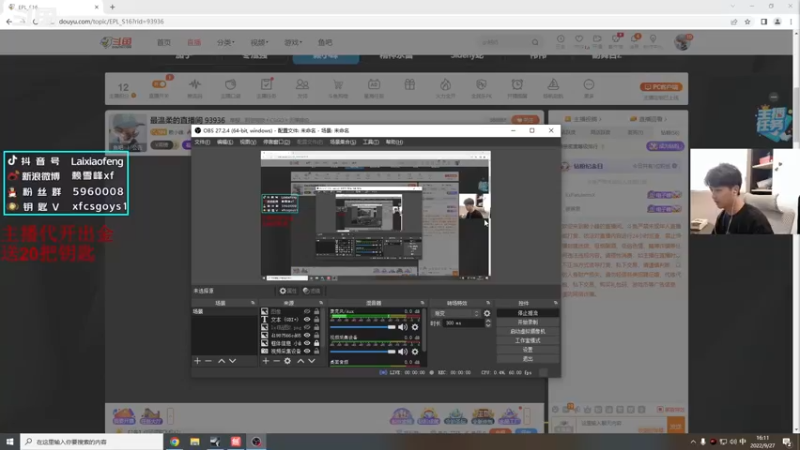Toggle visibility of the 4190756e source
800x450 pixels.
click(x=307, y=335)
